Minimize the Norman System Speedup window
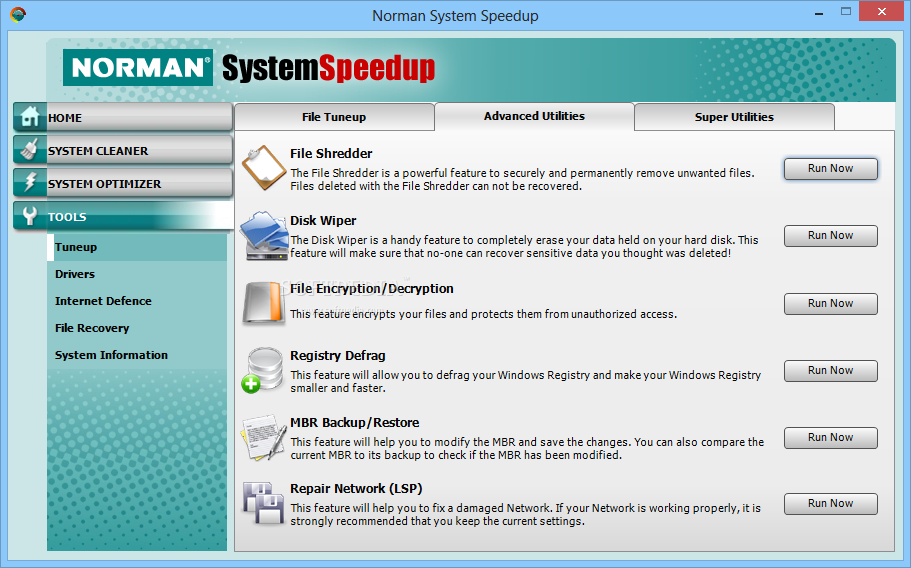911x568 pixels. tap(819, 13)
